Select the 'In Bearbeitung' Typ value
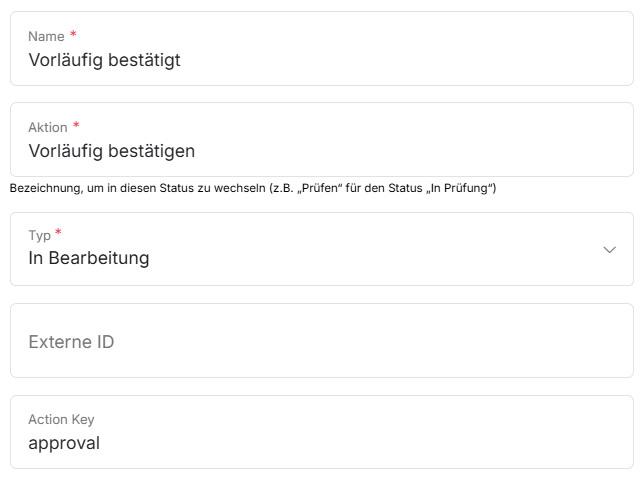This screenshot has width=644, height=484. coord(89,258)
